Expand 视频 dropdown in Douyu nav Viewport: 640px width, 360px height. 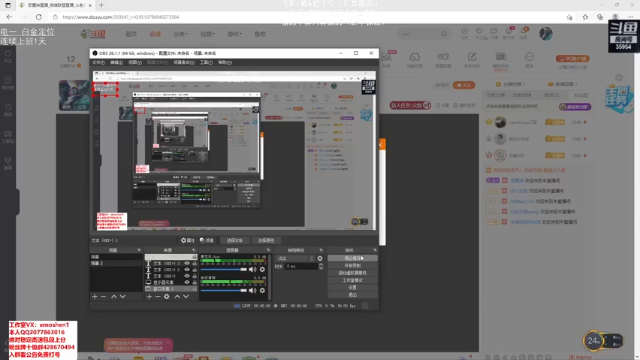(207, 34)
